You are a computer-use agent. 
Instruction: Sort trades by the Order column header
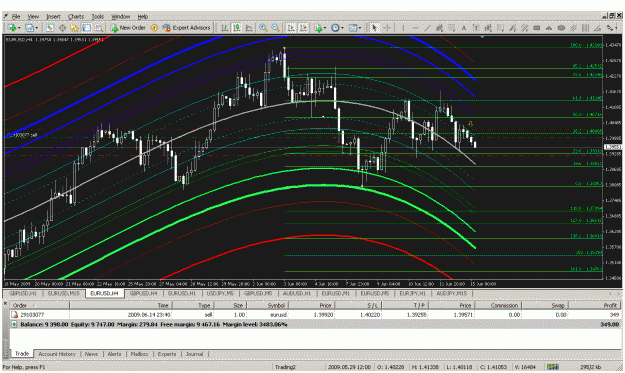[39, 305]
